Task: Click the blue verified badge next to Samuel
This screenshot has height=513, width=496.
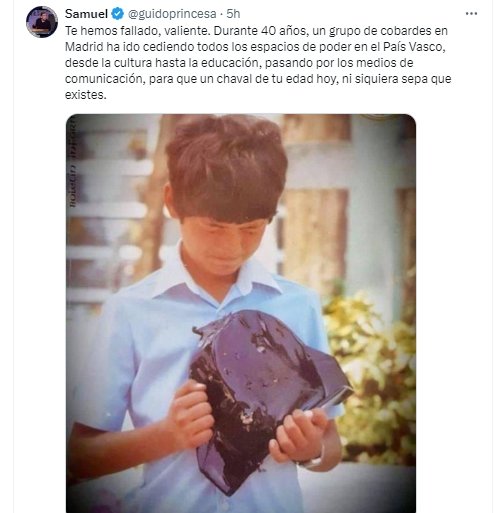Action: (x=117, y=14)
